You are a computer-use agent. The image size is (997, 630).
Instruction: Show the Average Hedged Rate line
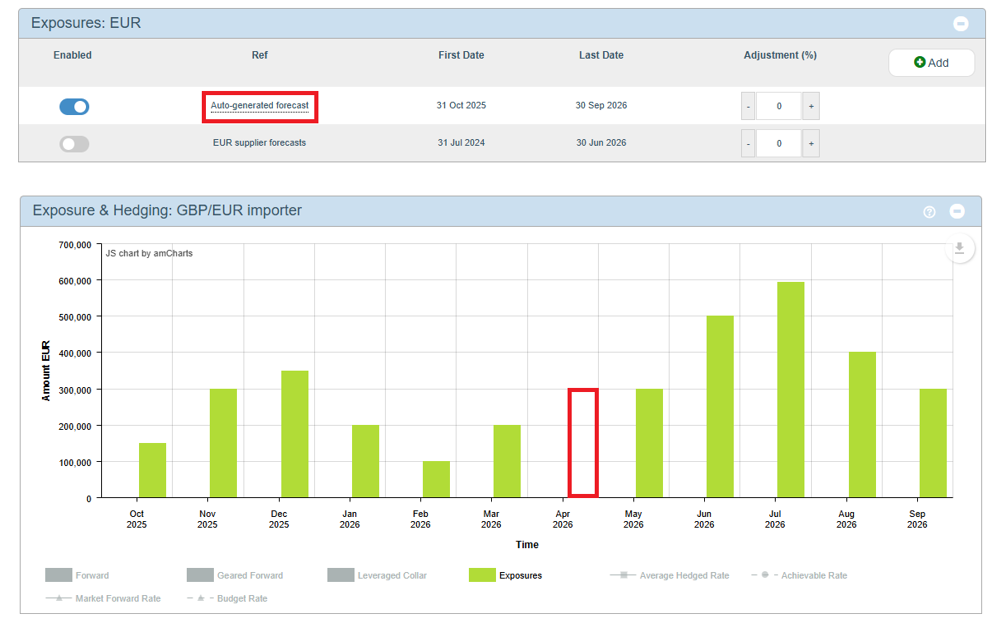coord(624,575)
